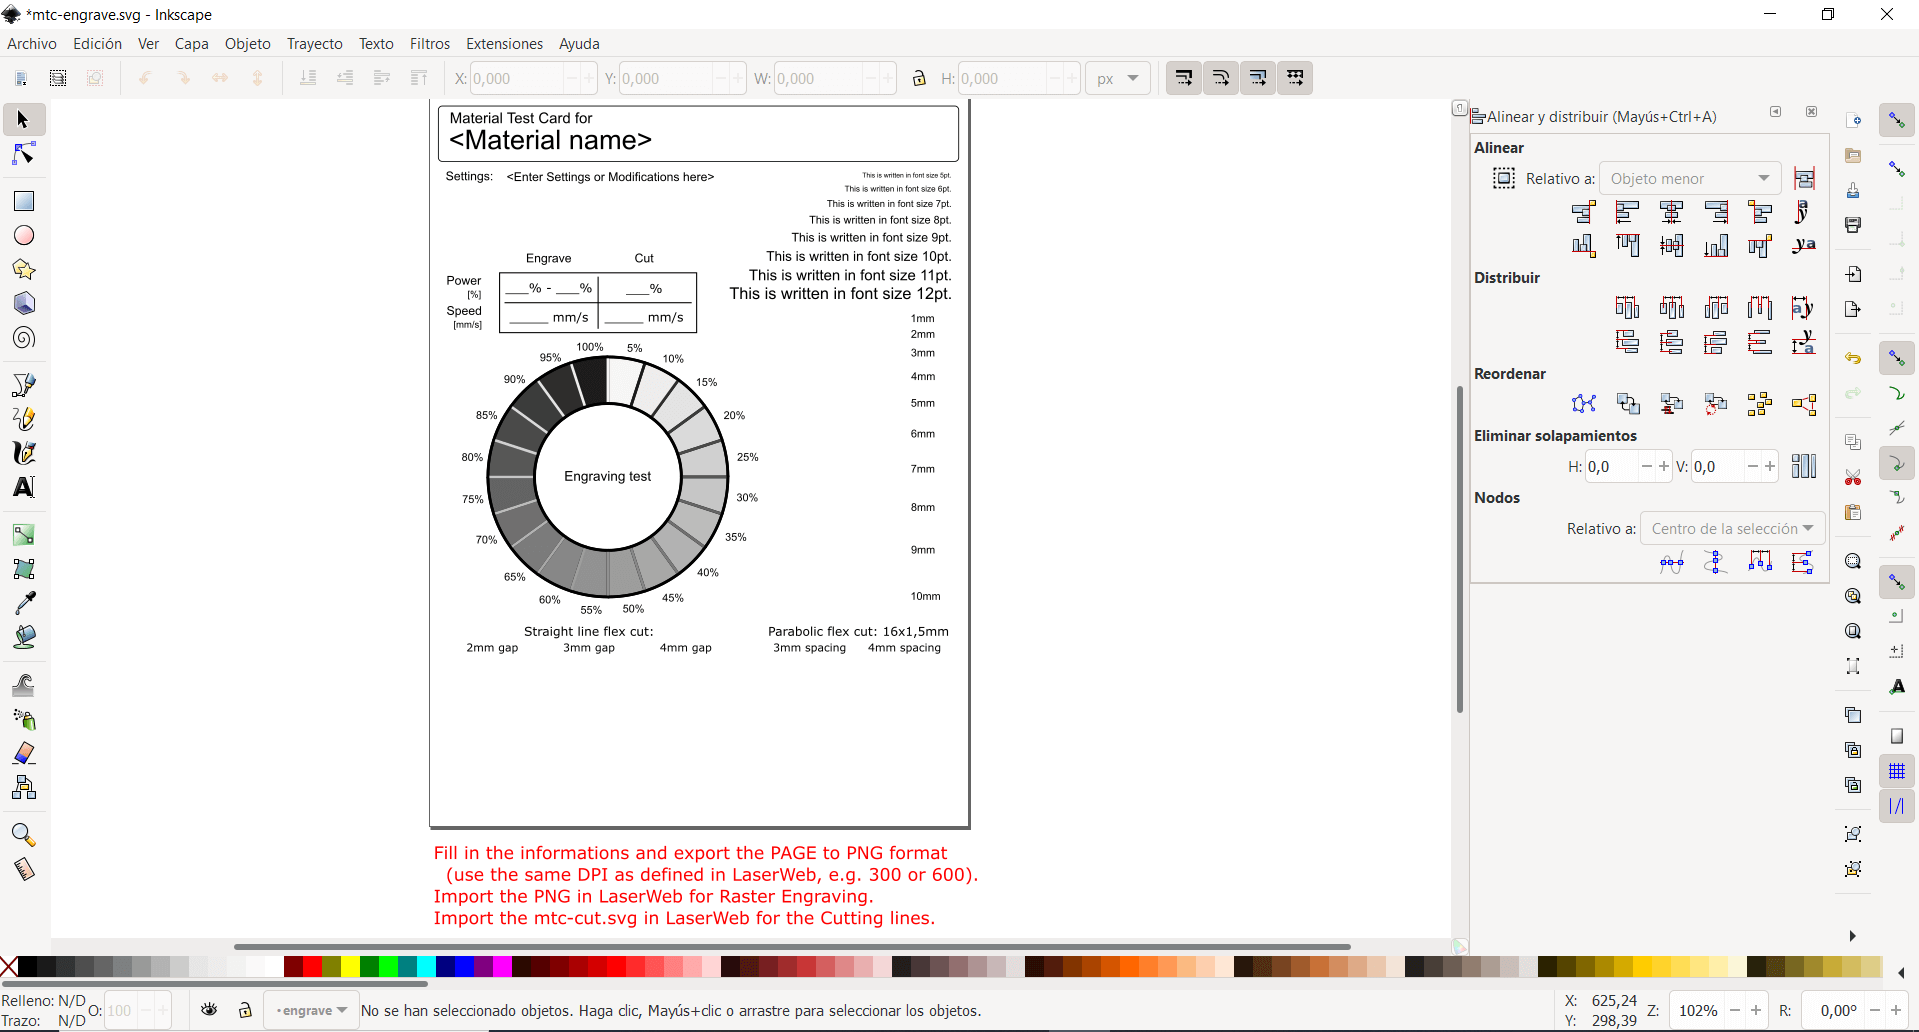This screenshot has height=1032, width=1919.
Task: Increase horizontal overlap H value
Action: [1664, 466]
